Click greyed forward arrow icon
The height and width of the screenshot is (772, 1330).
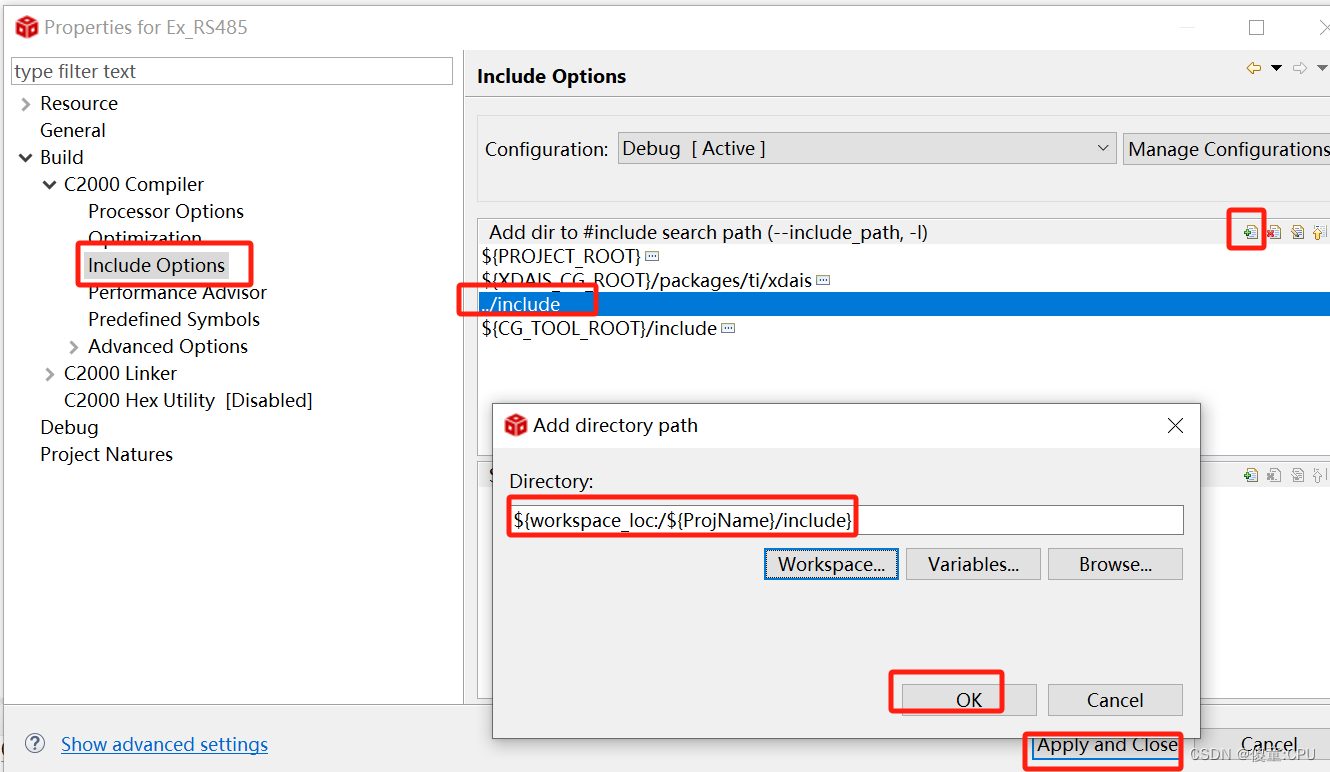(1300, 68)
